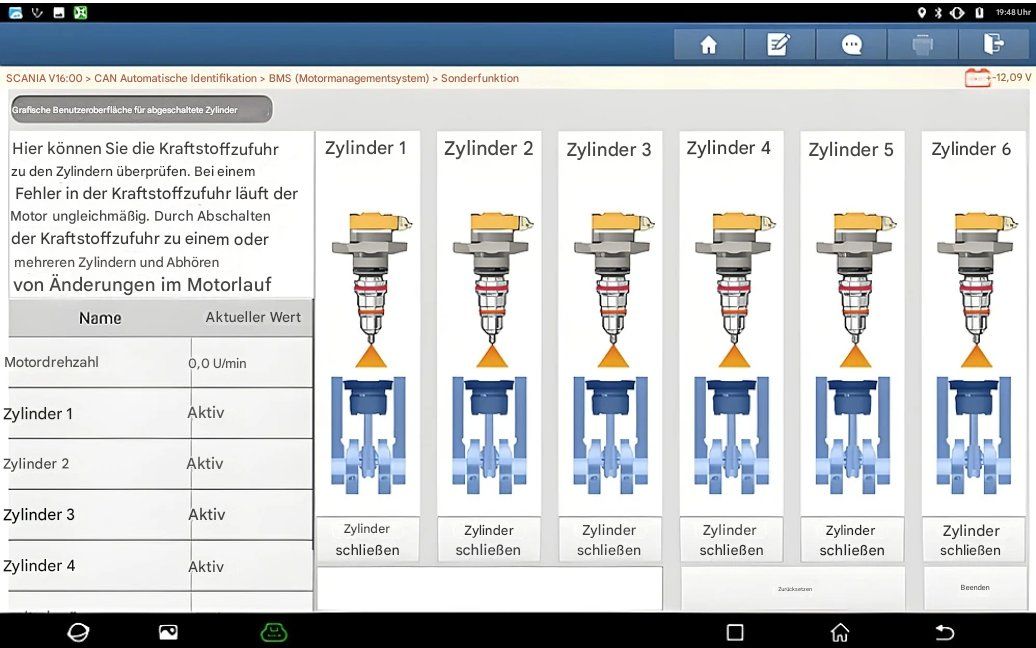
Task: Tap the printer icon in toolbar
Action: pos(922,45)
